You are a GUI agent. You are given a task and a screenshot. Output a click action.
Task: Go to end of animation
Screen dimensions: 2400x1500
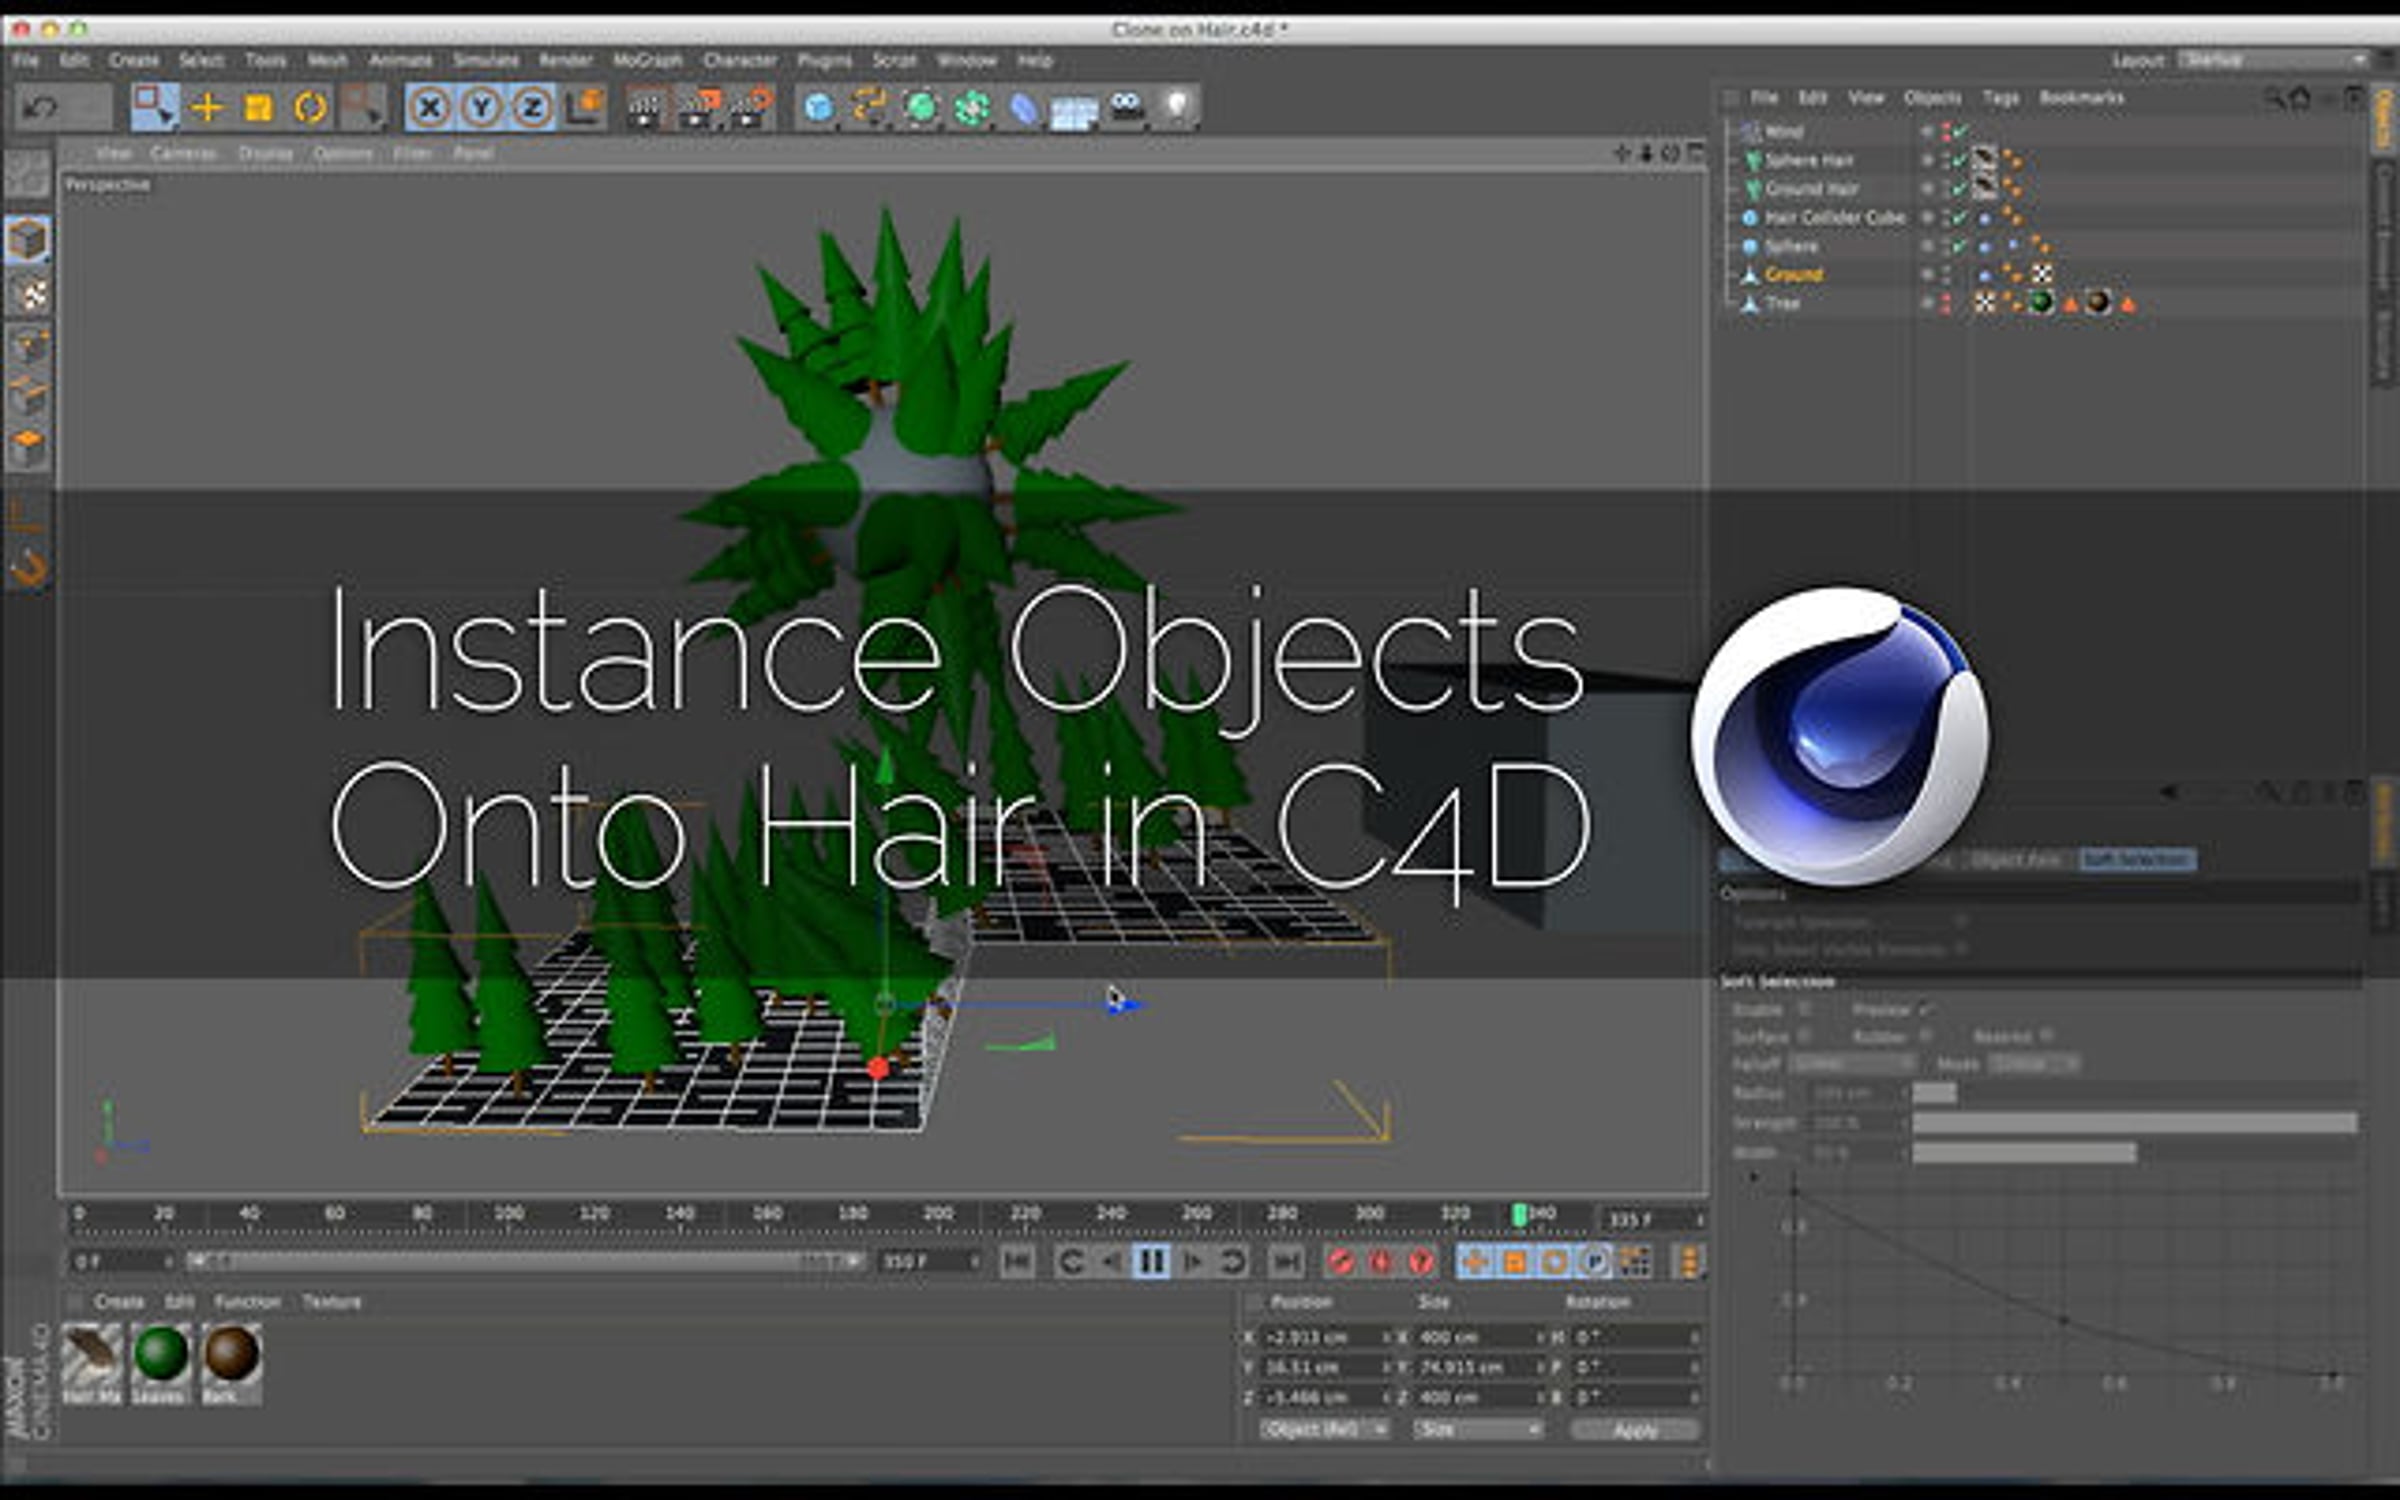coord(1286,1261)
